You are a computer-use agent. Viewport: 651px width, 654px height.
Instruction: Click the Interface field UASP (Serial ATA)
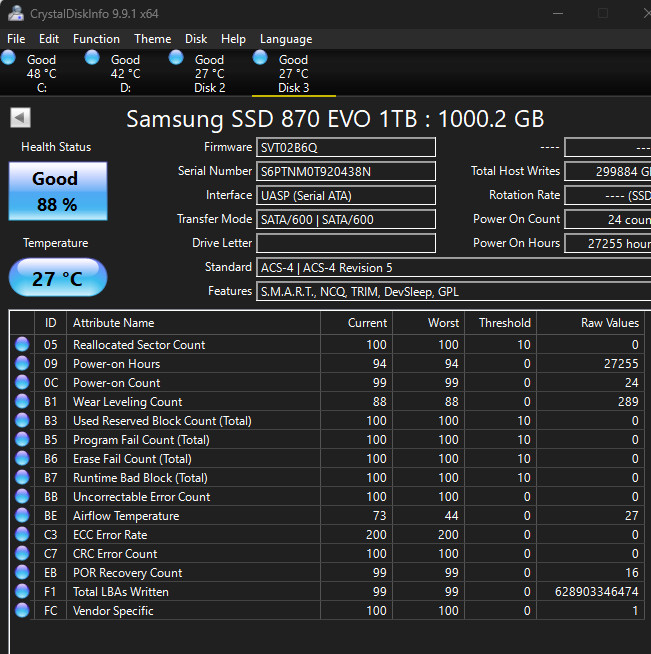(x=346, y=195)
